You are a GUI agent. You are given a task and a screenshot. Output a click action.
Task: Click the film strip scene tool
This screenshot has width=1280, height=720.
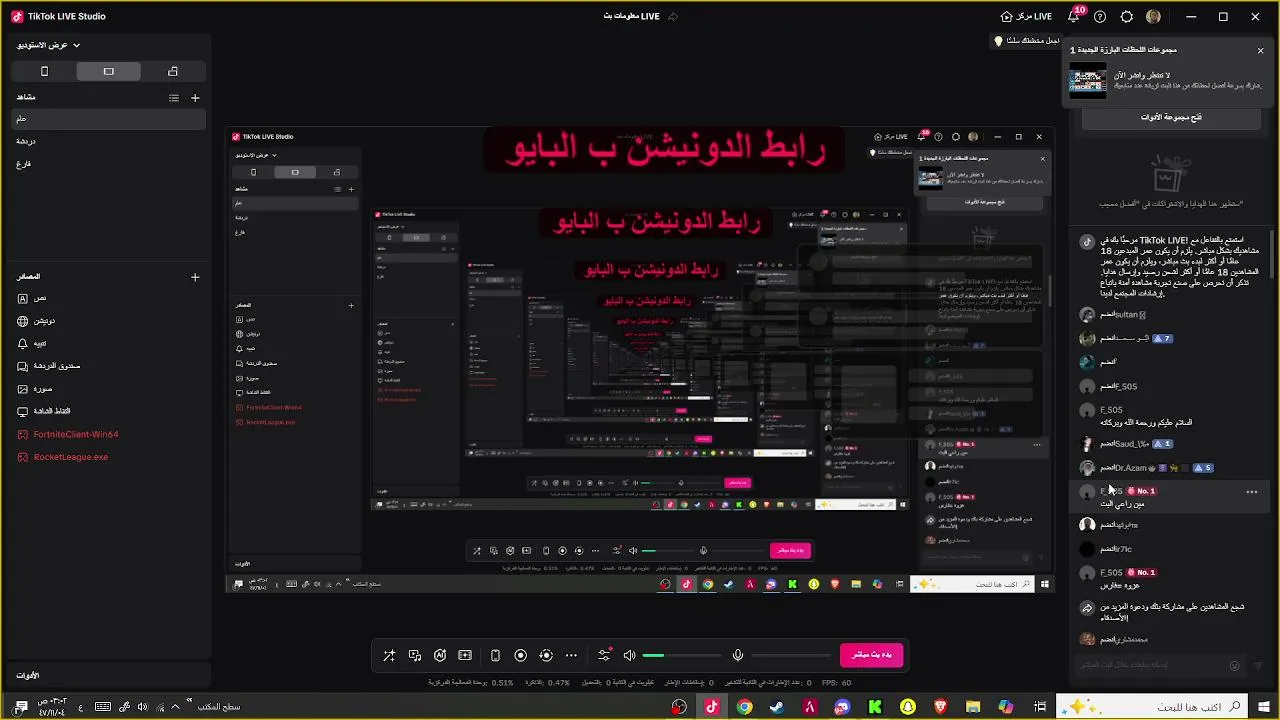[465, 655]
